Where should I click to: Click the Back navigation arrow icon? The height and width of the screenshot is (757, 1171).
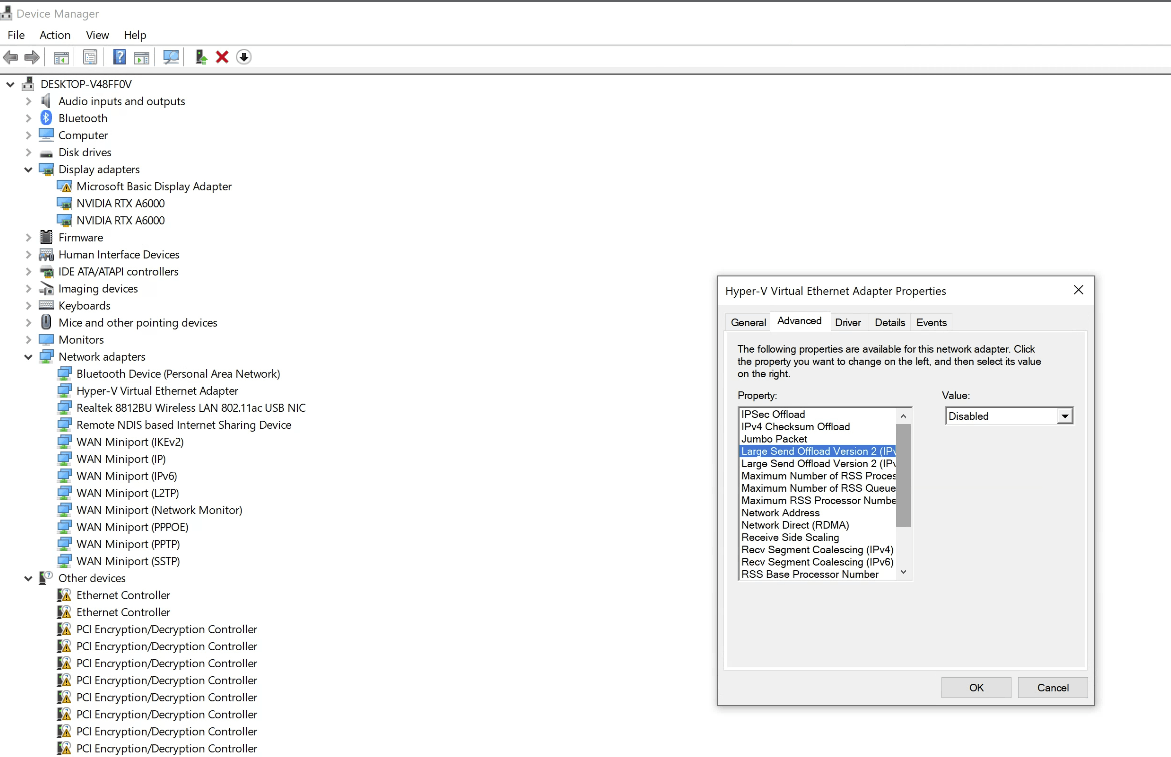pos(10,57)
